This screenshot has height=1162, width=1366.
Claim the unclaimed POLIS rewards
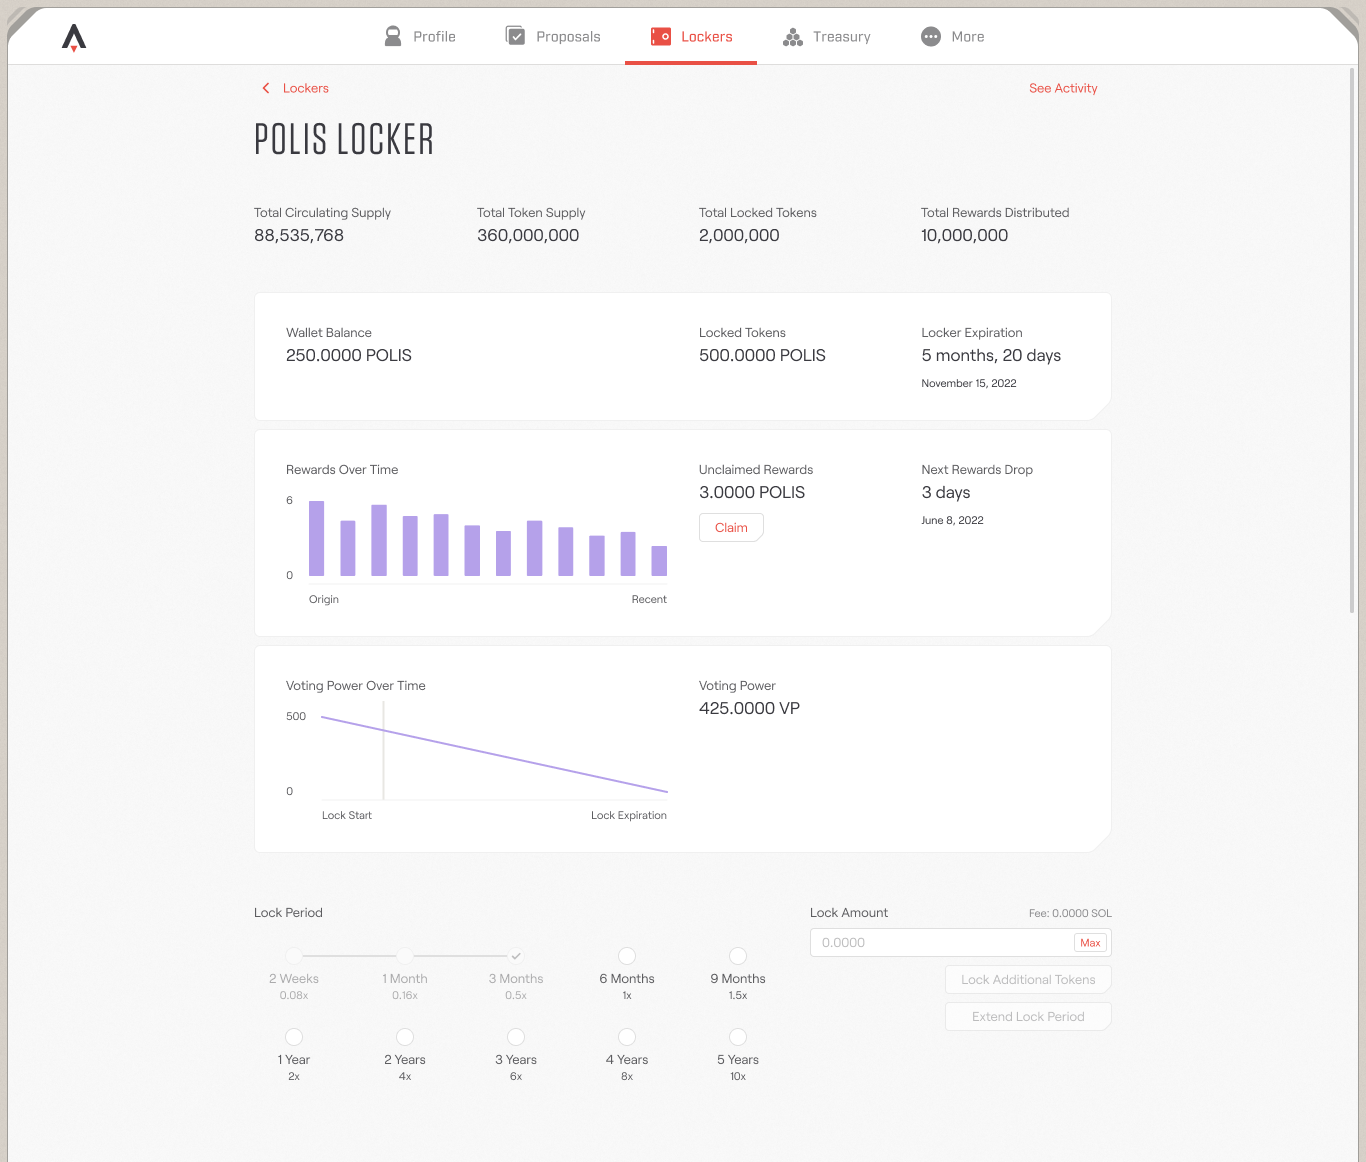[x=731, y=527]
